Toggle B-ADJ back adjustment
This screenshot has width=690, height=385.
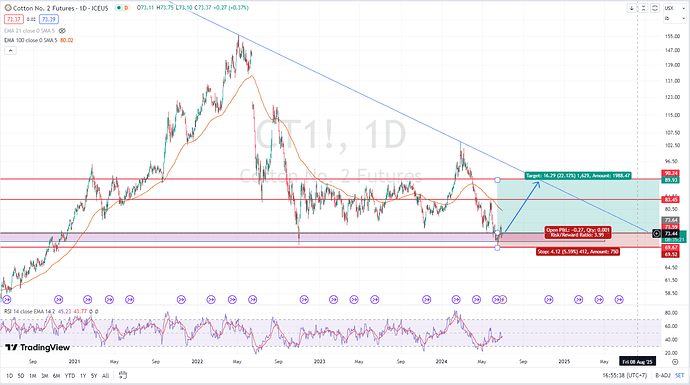click(663, 375)
